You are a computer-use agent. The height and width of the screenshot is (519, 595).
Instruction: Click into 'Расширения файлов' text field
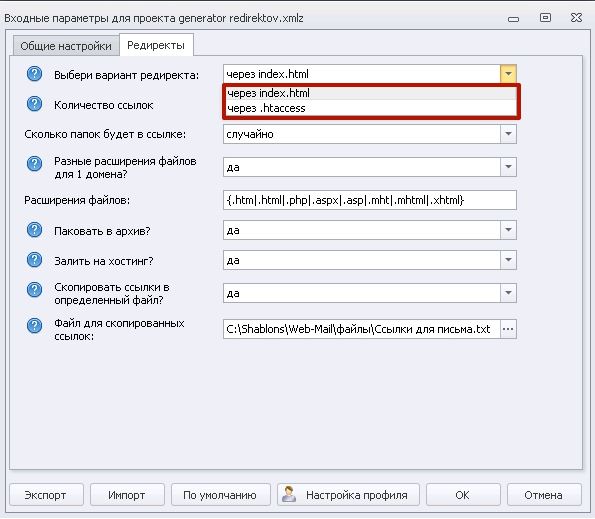coord(370,200)
